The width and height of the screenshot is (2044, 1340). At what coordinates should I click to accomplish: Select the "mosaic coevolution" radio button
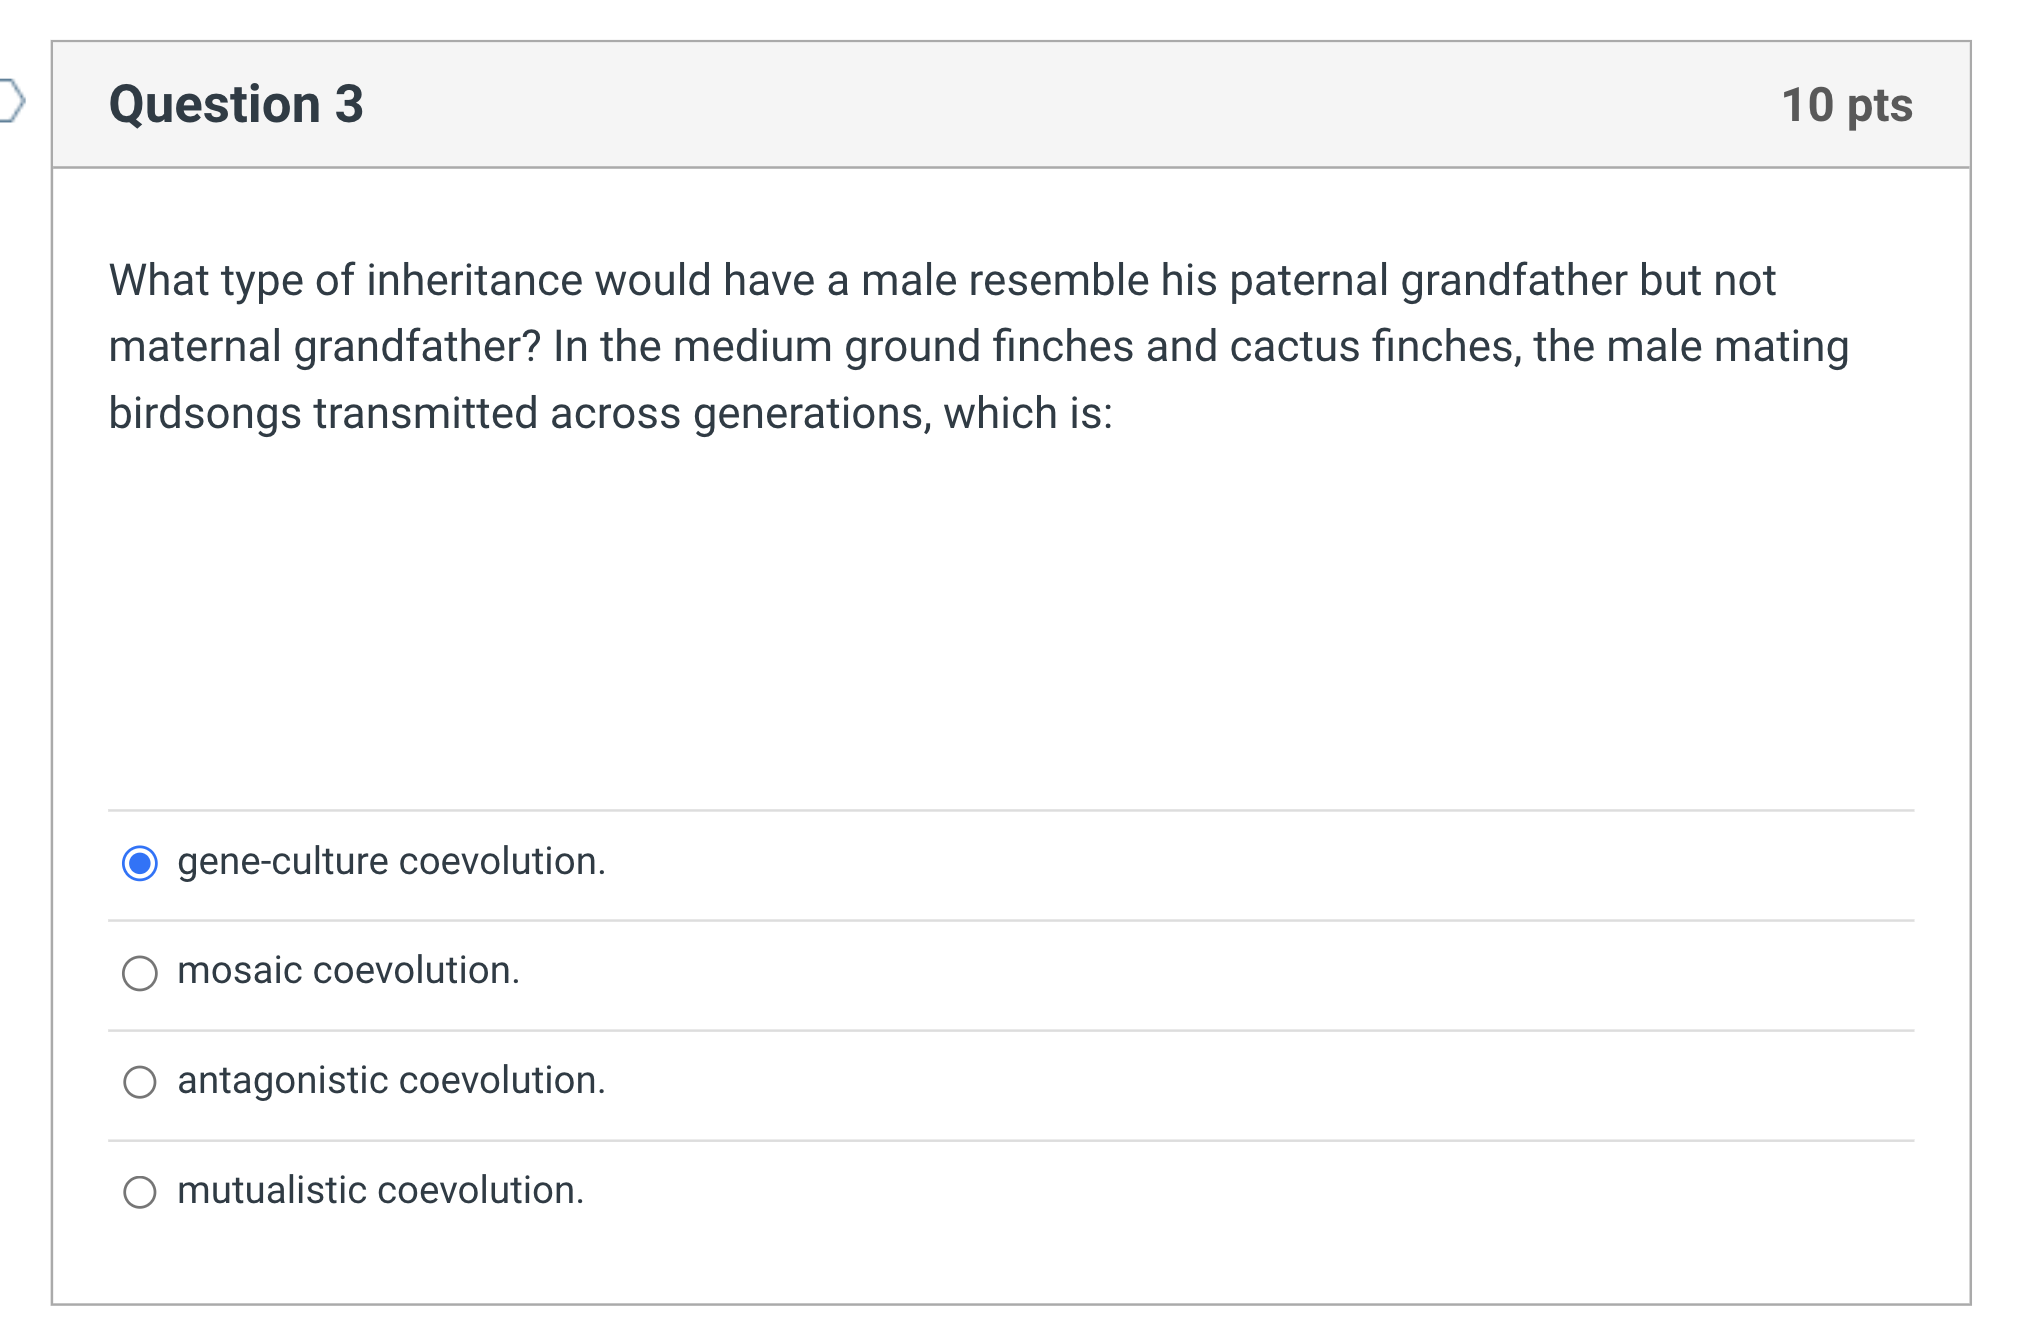(139, 972)
